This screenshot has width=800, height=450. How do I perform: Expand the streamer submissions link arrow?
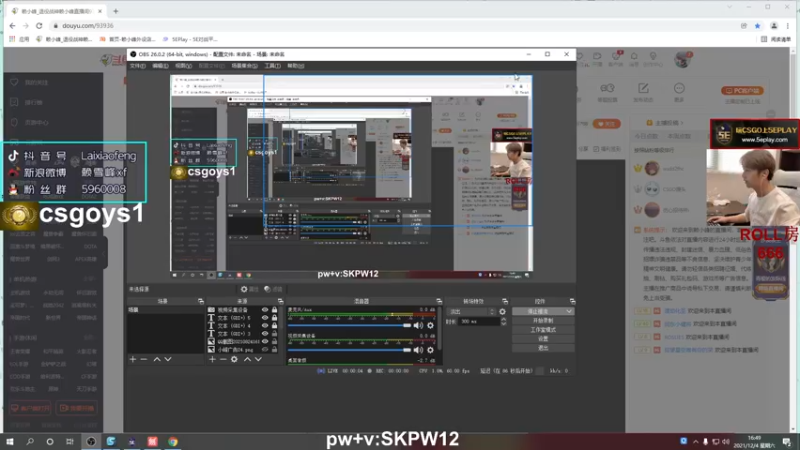click(x=681, y=123)
